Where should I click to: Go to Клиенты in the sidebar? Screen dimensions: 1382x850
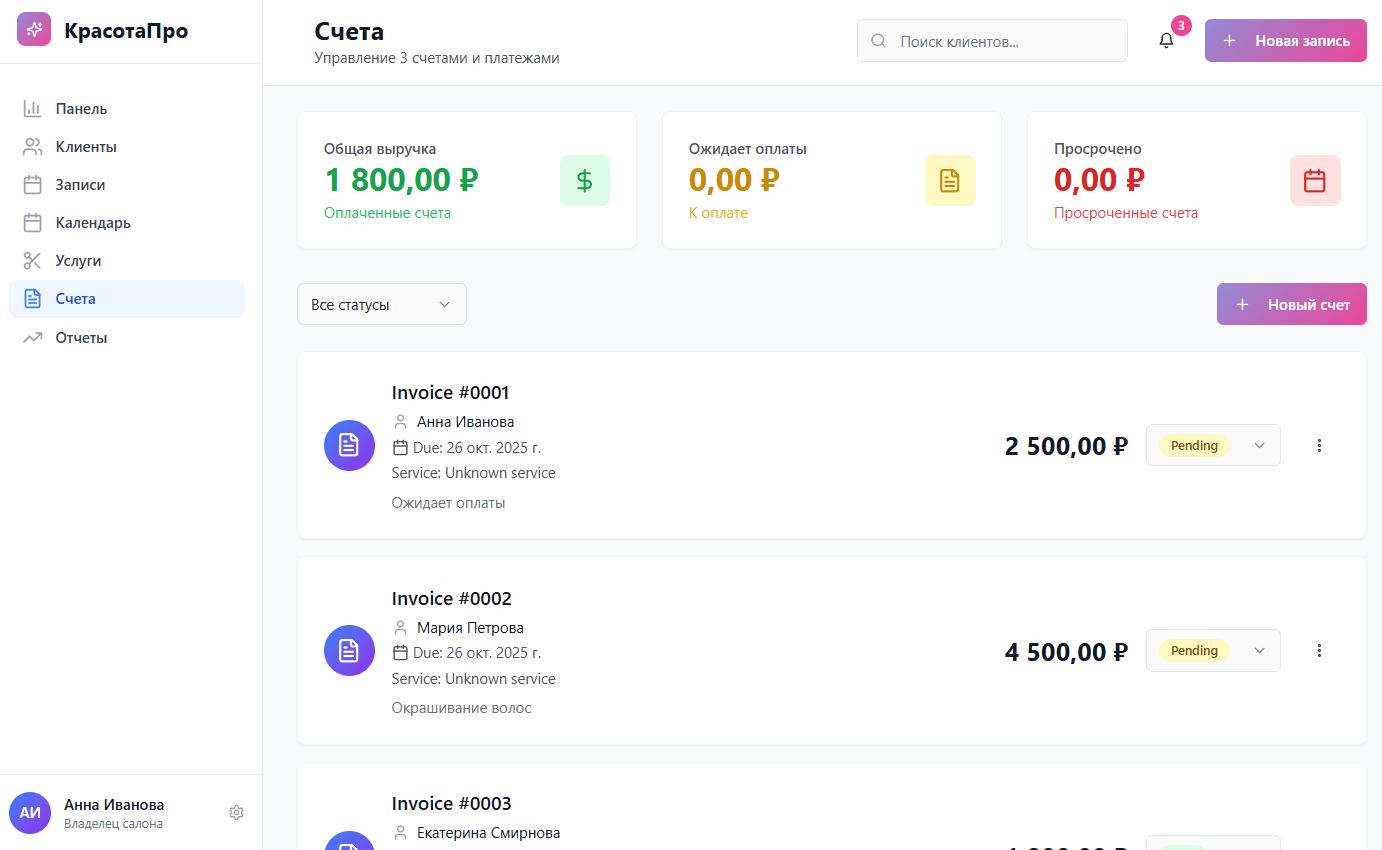click(86, 147)
